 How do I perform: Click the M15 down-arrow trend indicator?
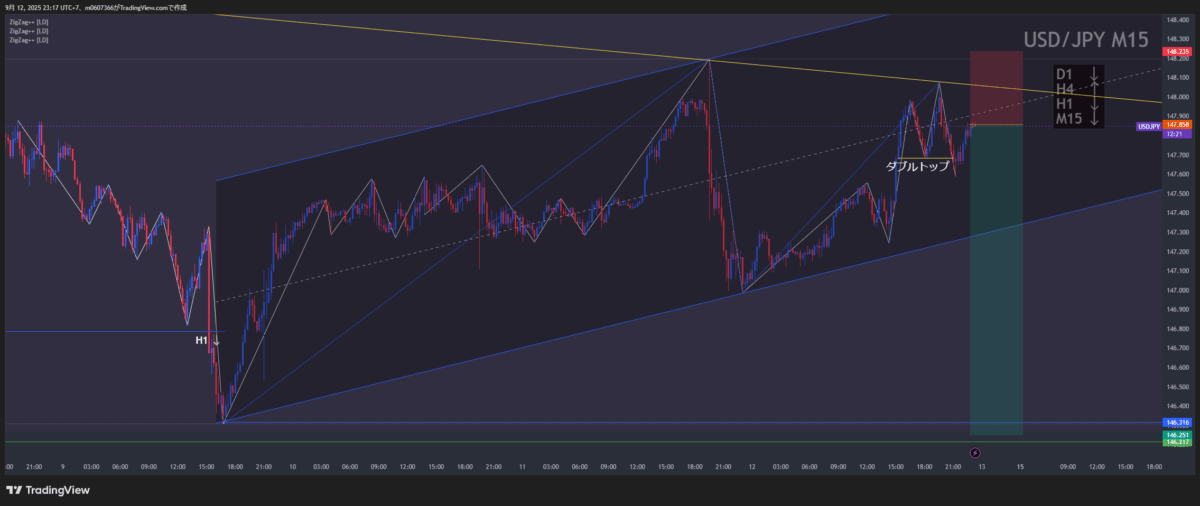(x=1095, y=119)
